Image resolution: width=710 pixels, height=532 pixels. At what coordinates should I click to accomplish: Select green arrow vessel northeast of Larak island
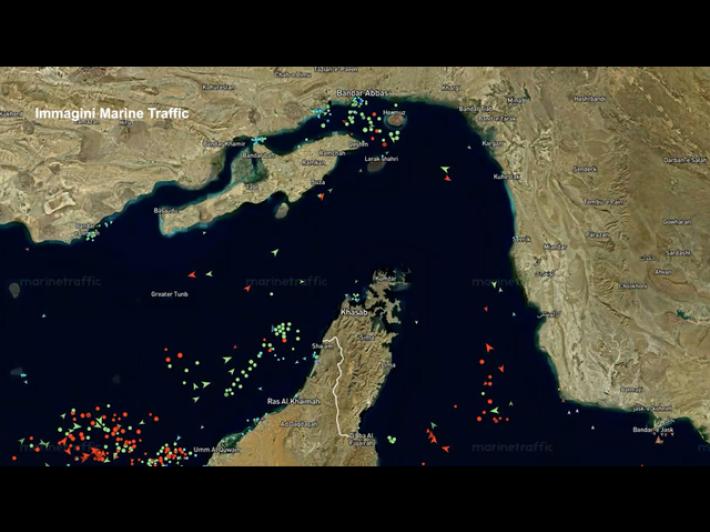pos(445,170)
